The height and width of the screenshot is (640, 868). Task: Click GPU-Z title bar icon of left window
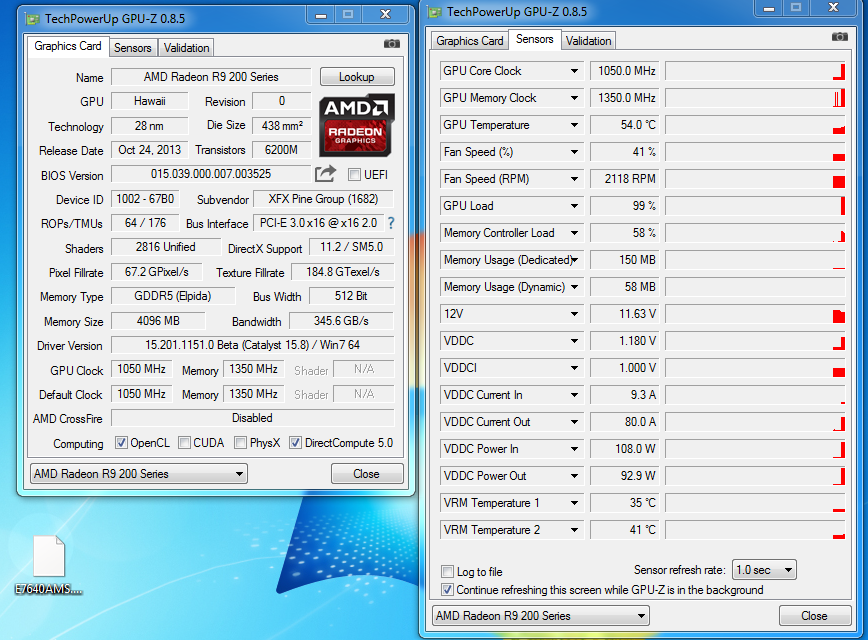tap(33, 19)
